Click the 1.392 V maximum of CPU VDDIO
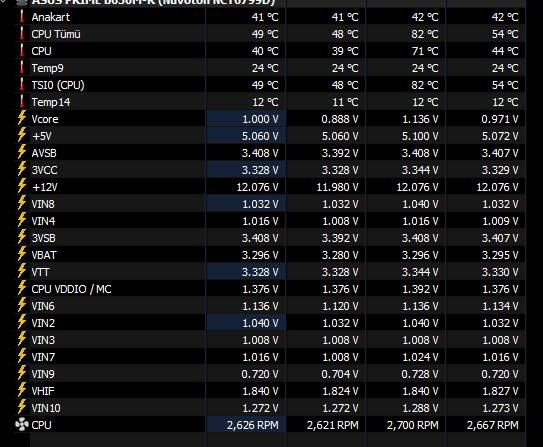This screenshot has width=543, height=447. point(420,289)
